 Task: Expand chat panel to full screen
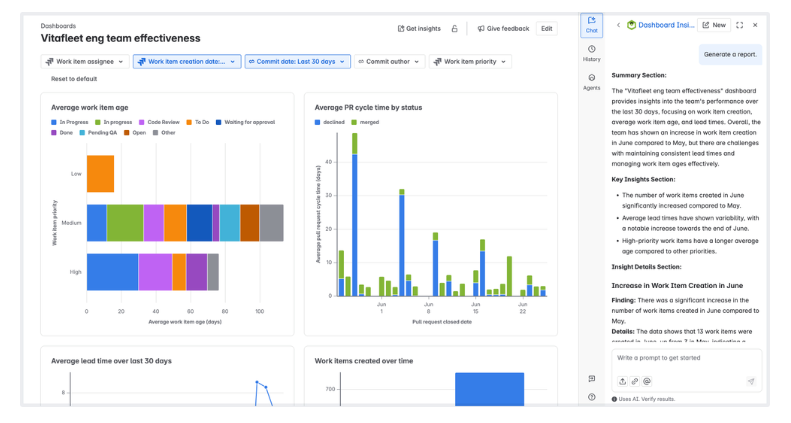(x=740, y=25)
